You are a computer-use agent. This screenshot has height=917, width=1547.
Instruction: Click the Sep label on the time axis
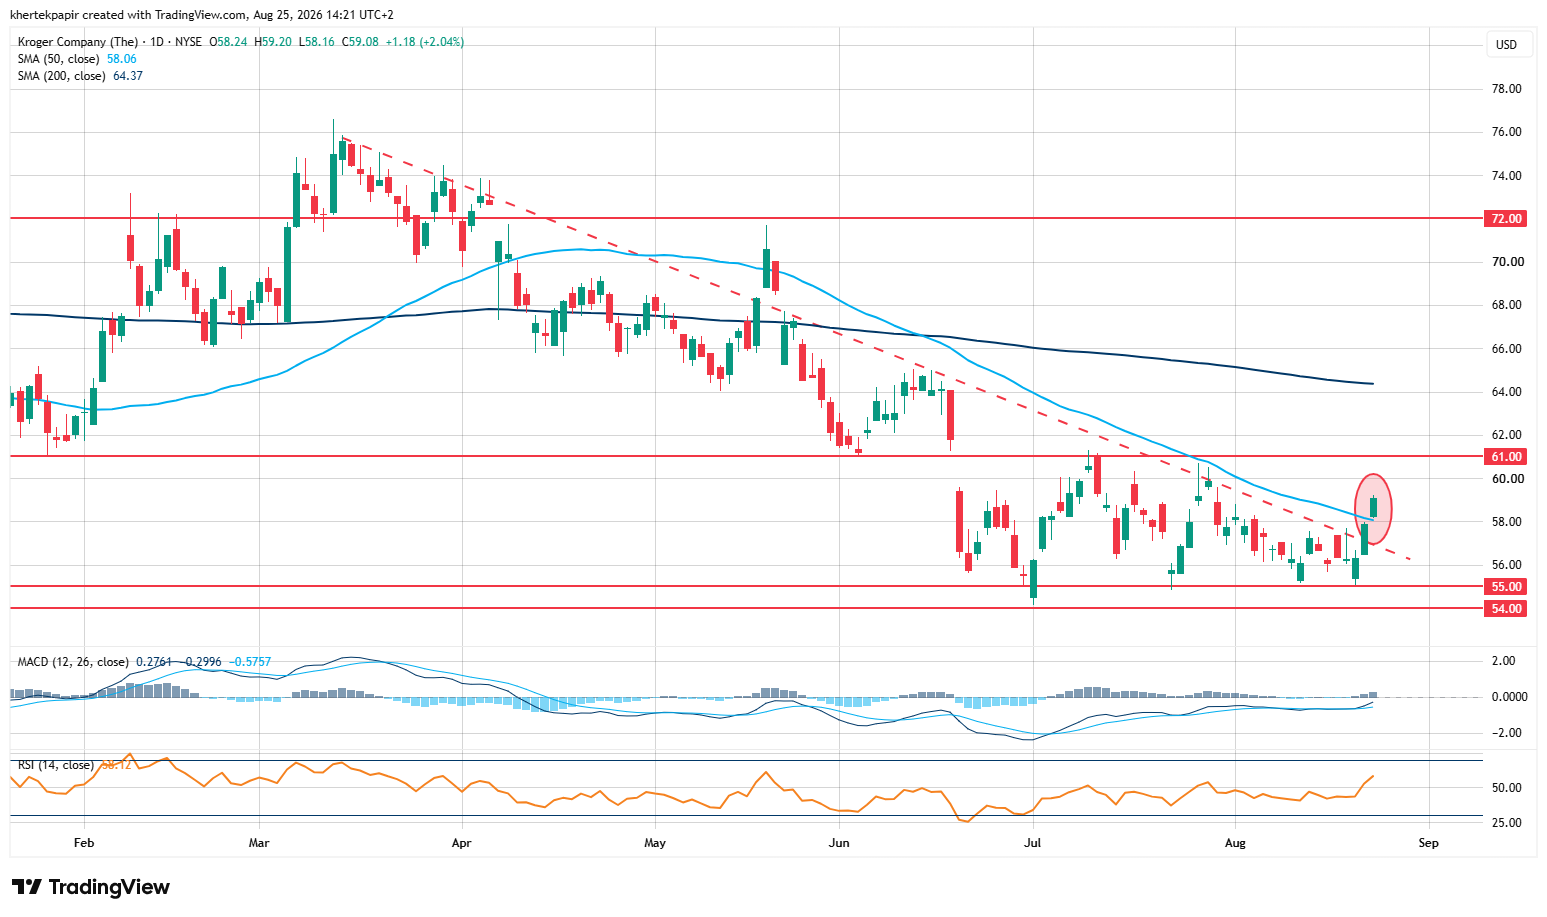click(x=1429, y=843)
